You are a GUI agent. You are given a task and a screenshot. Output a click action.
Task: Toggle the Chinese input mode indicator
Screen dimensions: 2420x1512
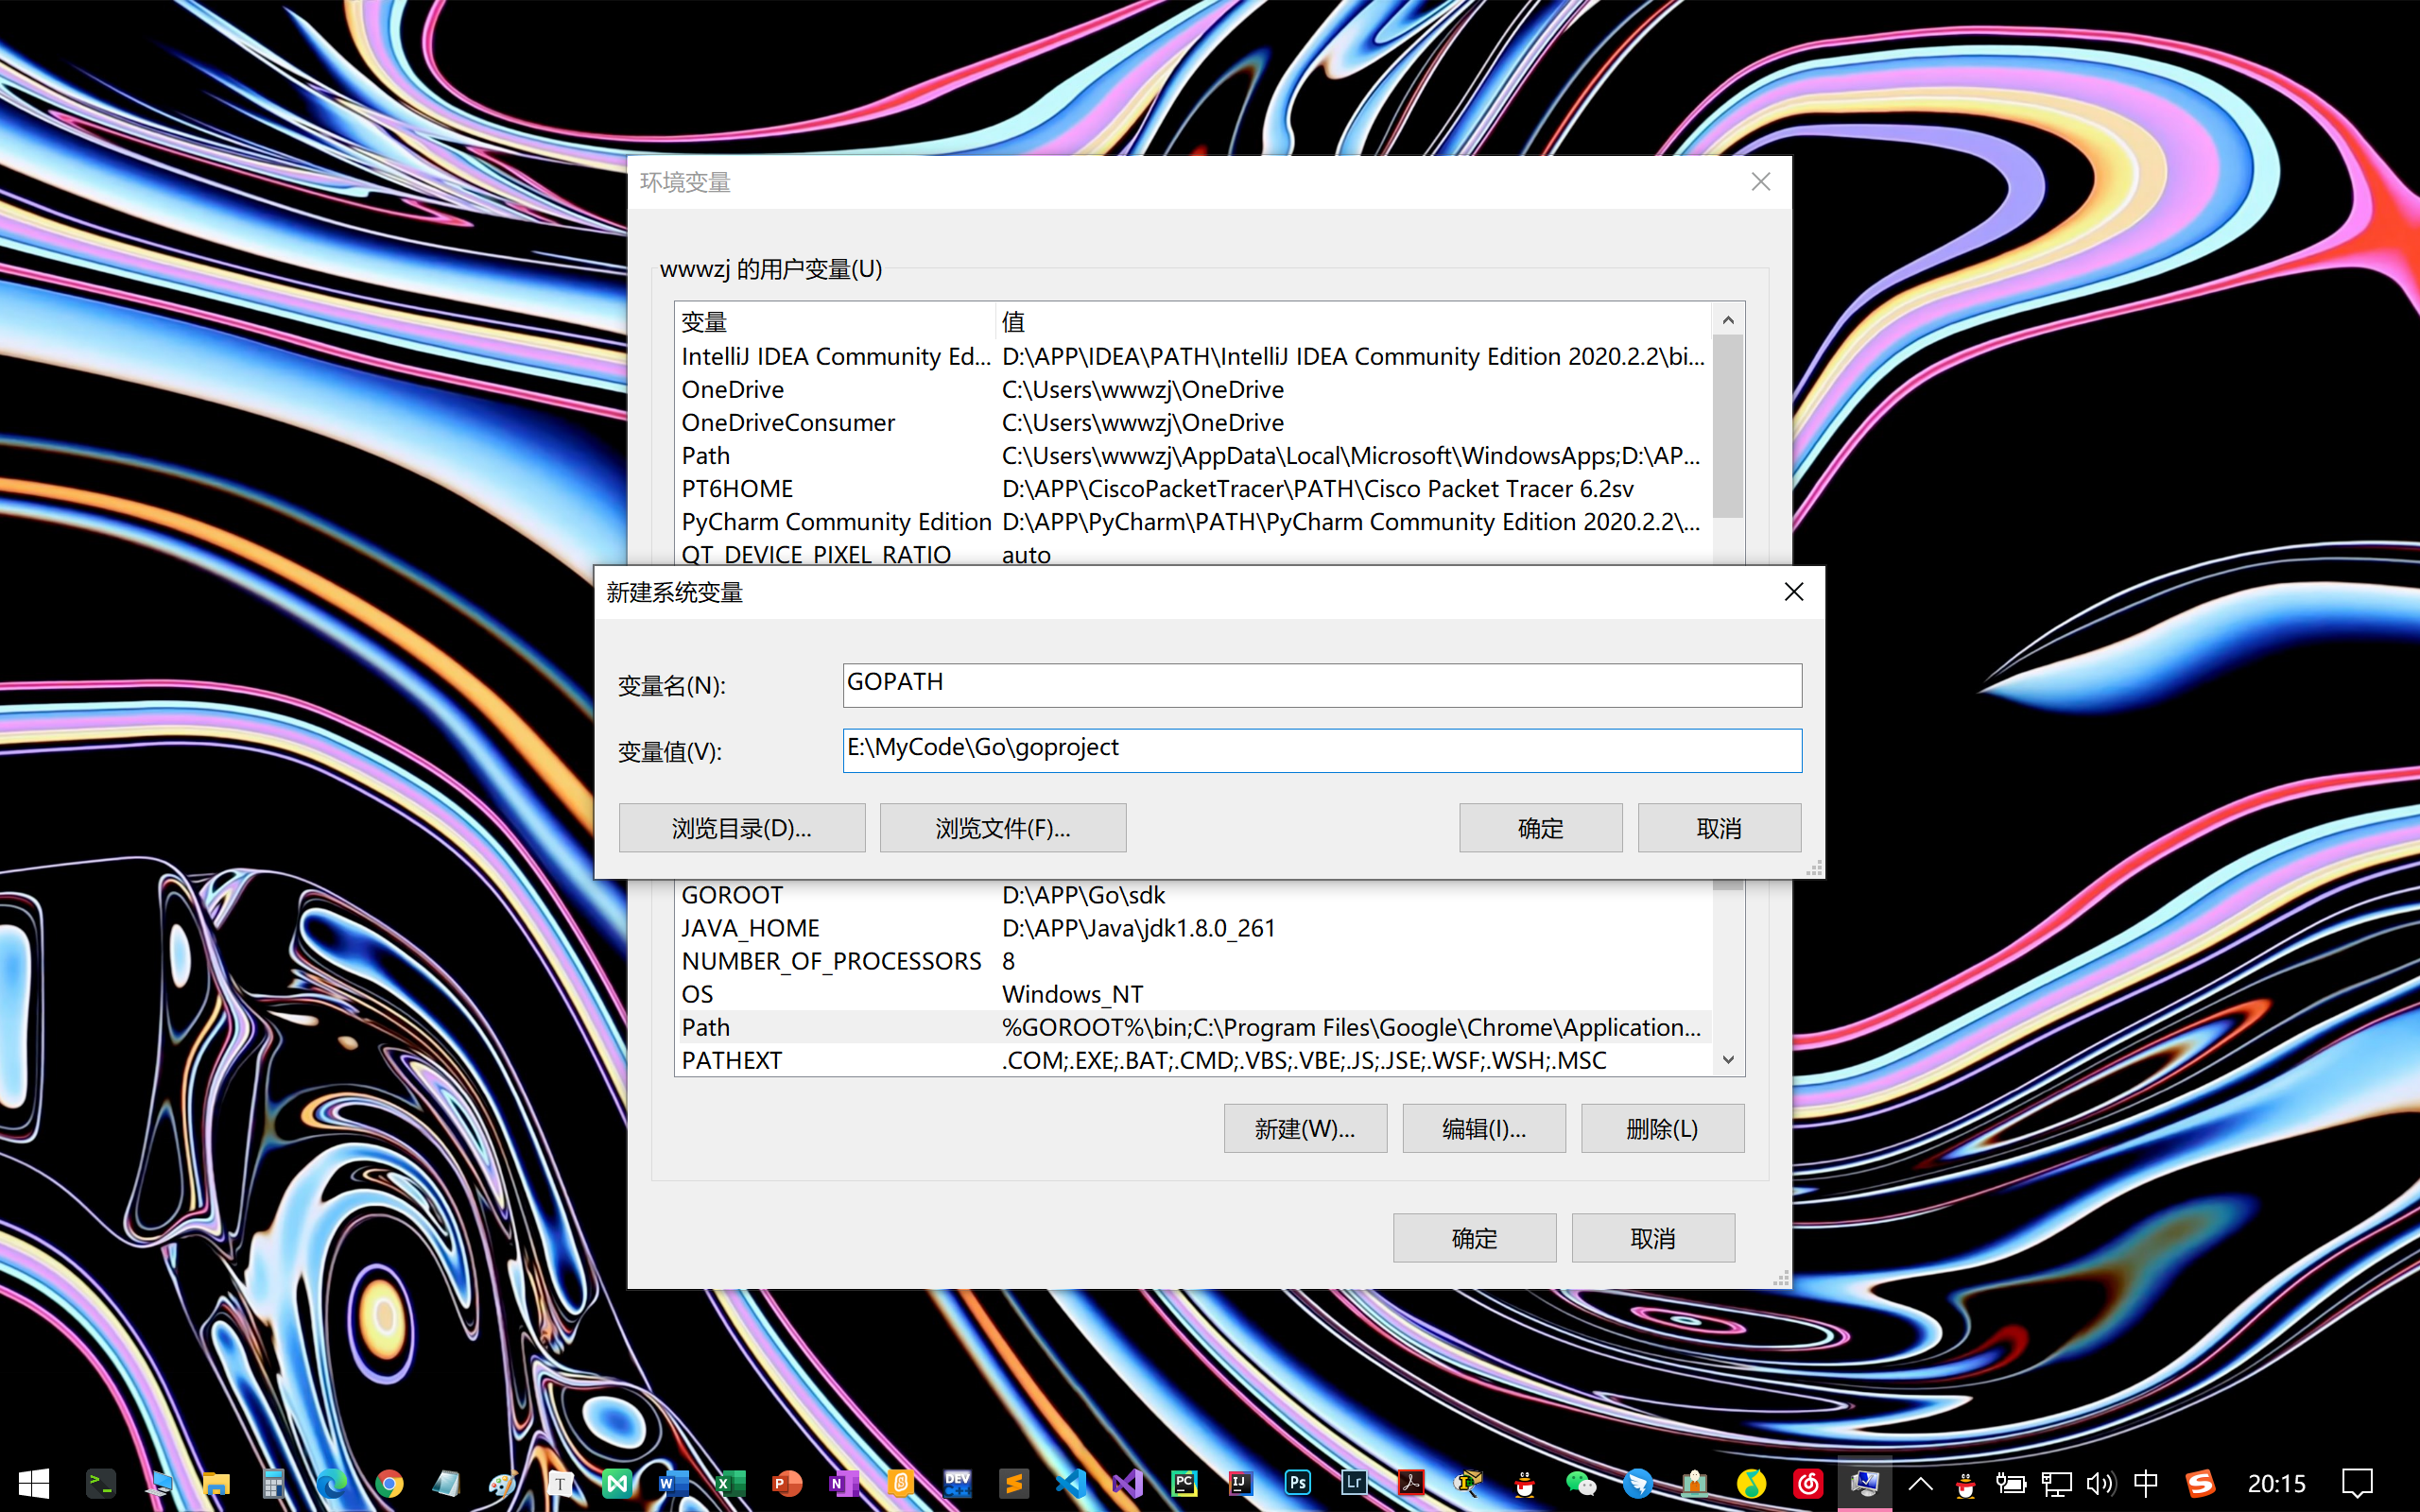coord(2145,1483)
